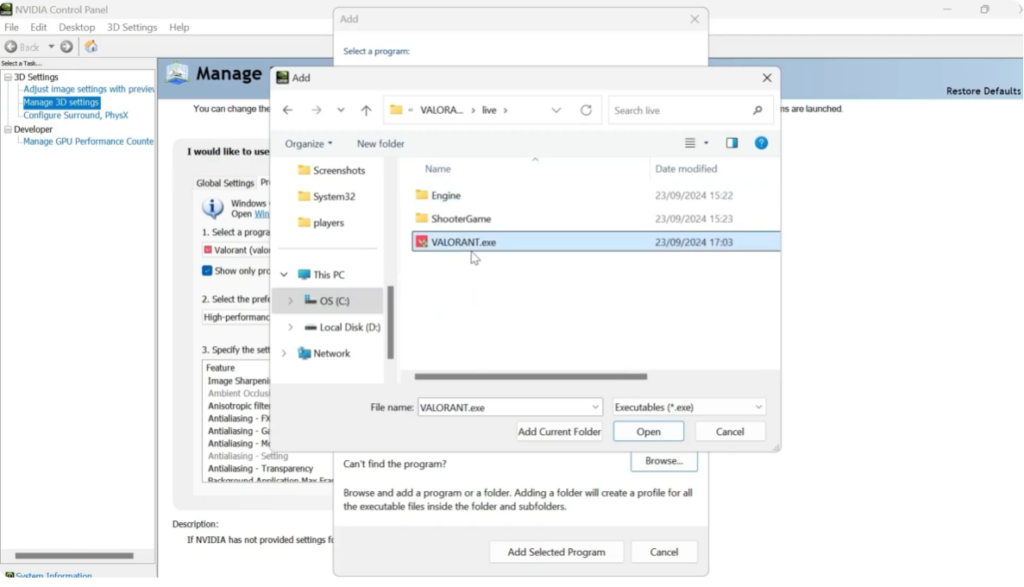Open the File name combo box dropdown
The image size is (1024, 587).
pos(595,407)
